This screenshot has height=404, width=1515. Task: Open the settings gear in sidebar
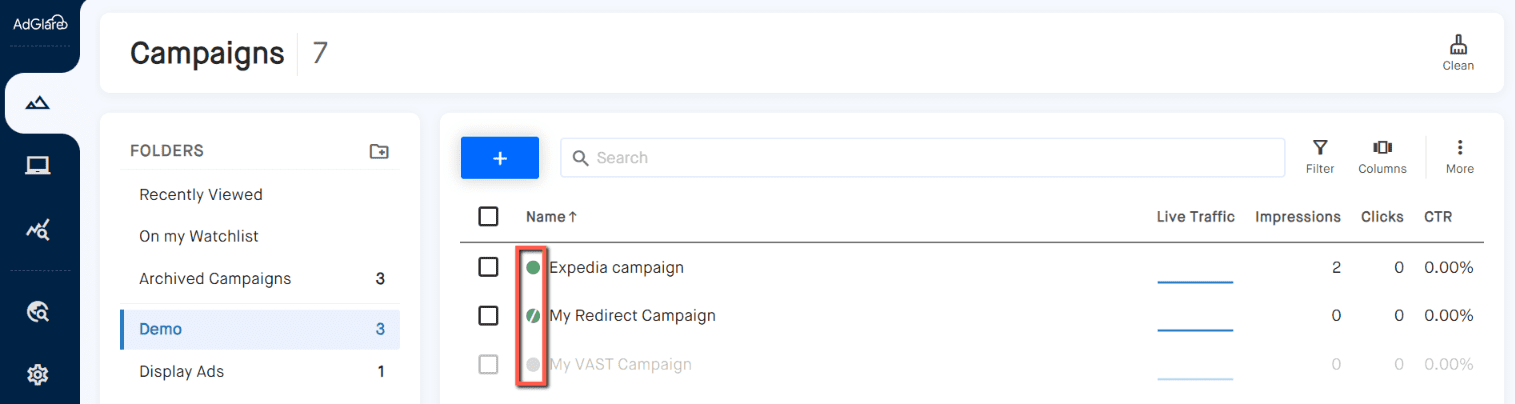tap(38, 375)
